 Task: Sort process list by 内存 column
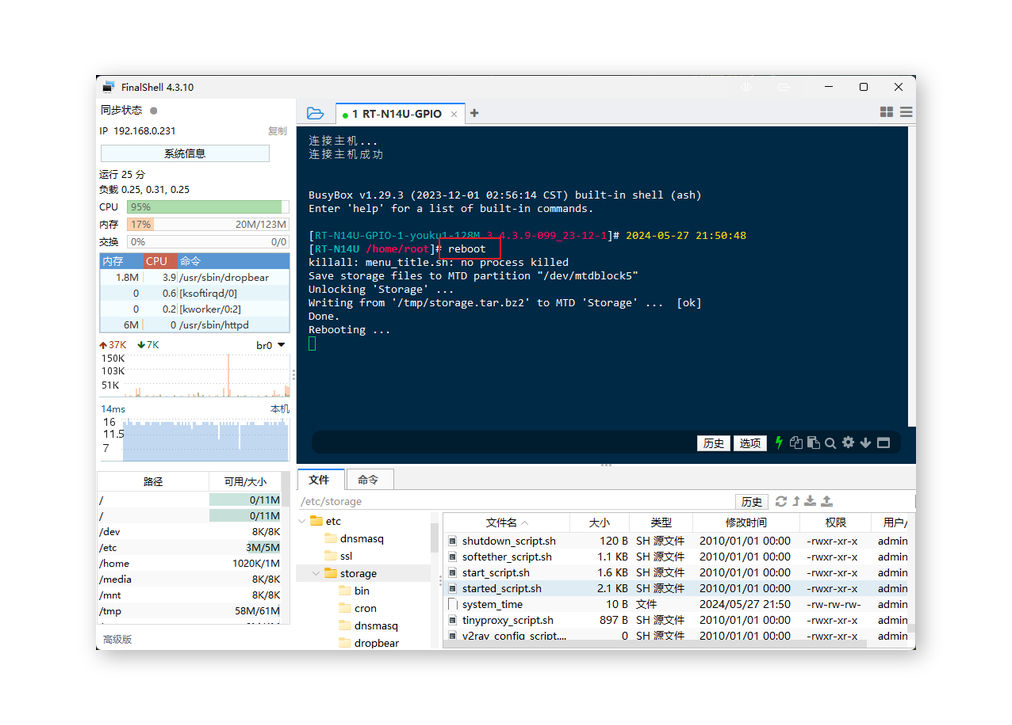pos(121,261)
